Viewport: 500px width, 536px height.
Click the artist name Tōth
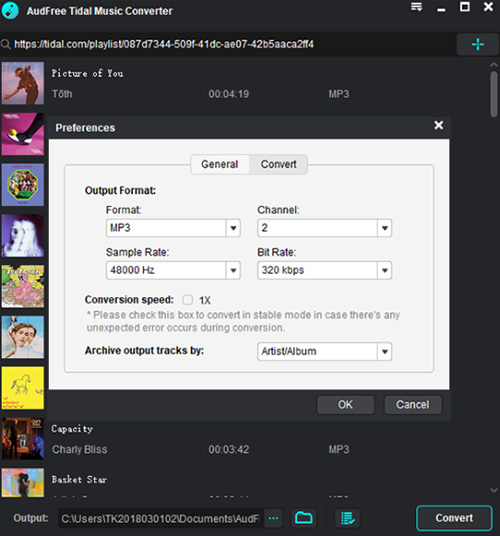tap(62, 94)
